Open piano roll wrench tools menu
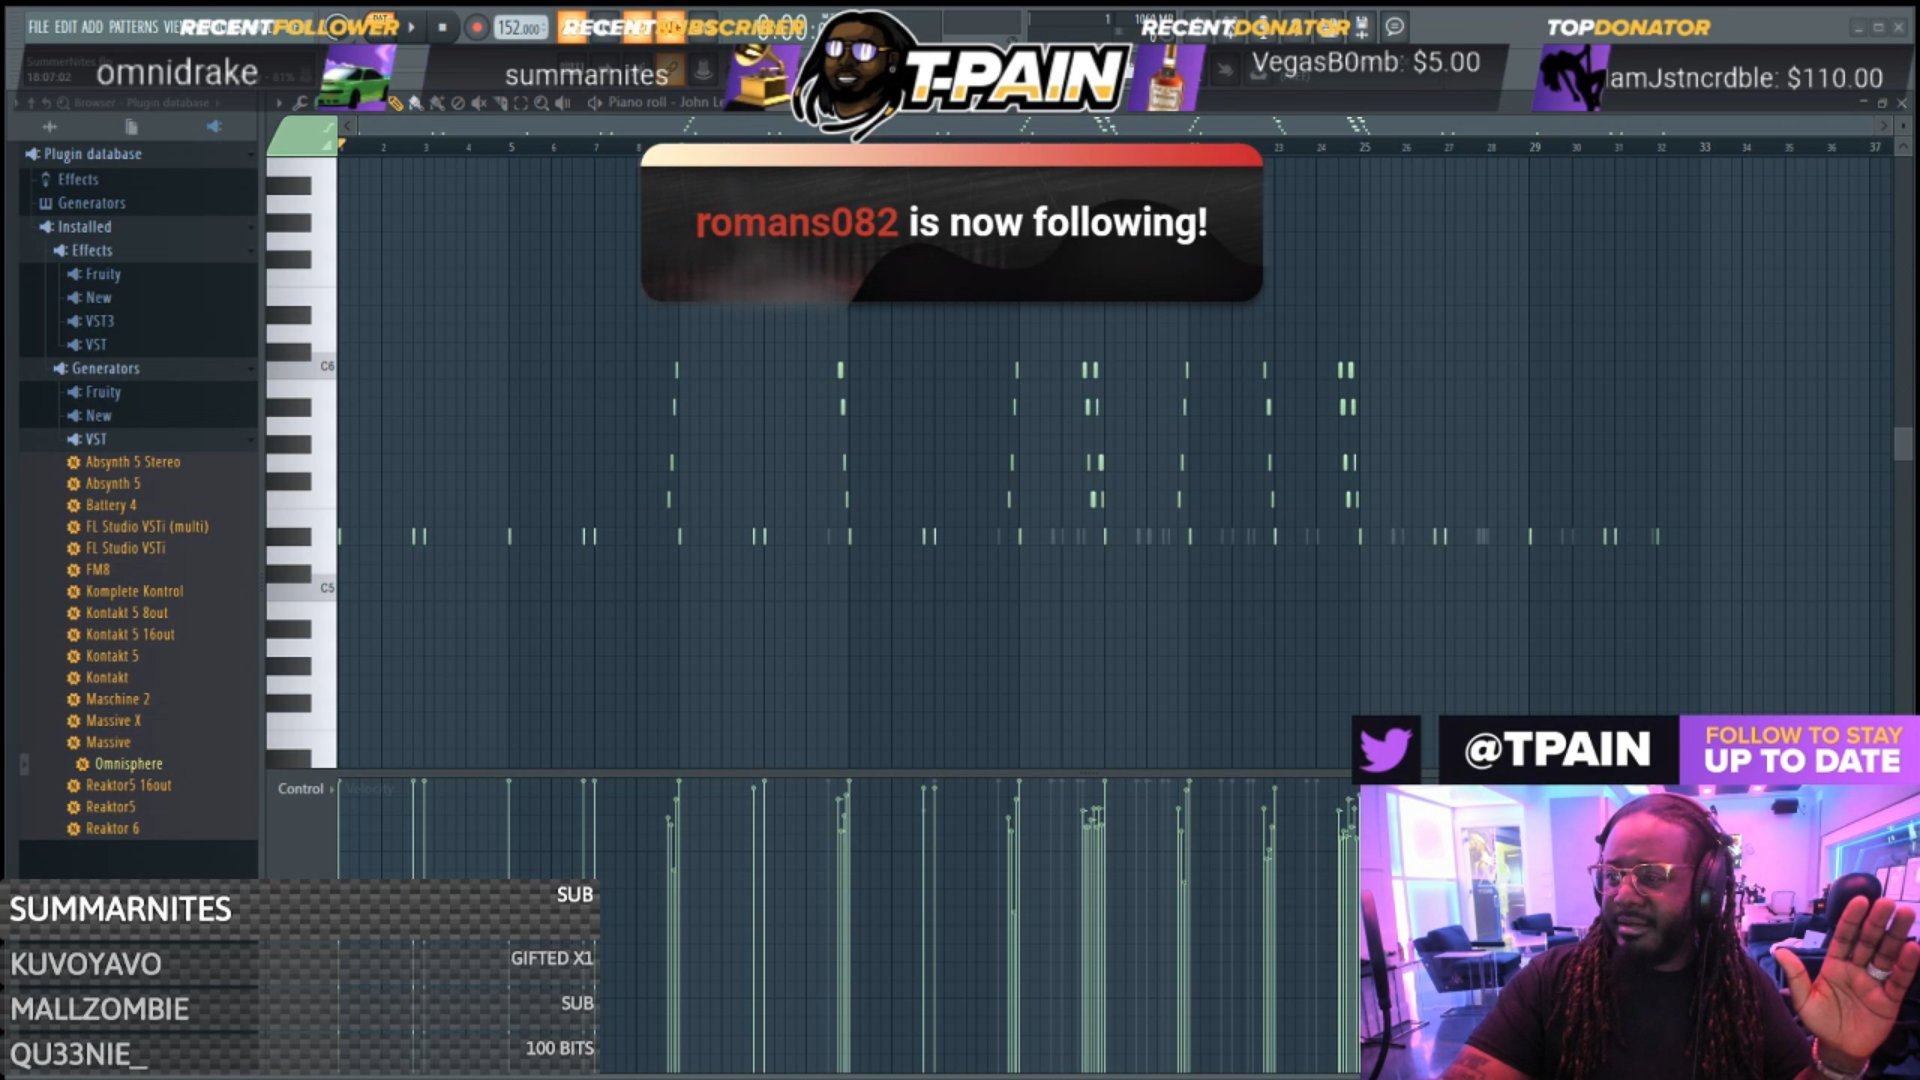Image resolution: width=1920 pixels, height=1080 pixels. (300, 103)
